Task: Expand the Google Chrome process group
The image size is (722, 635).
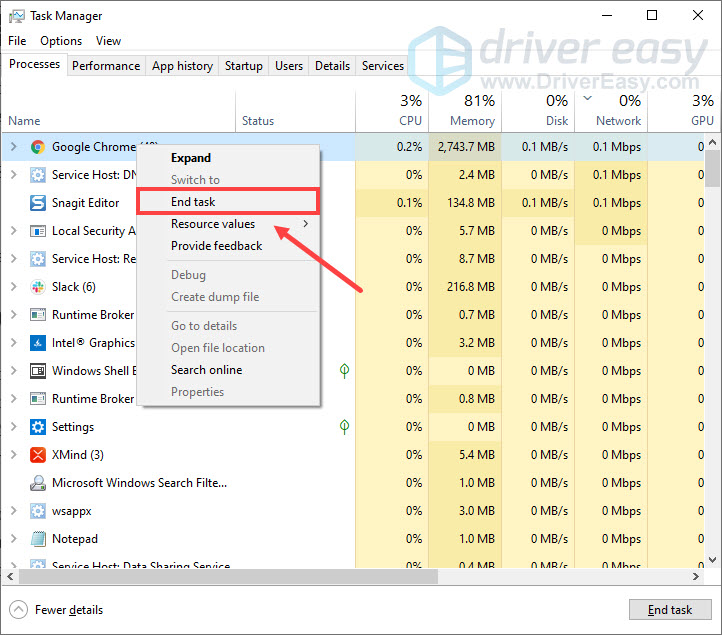Action: [x=13, y=147]
